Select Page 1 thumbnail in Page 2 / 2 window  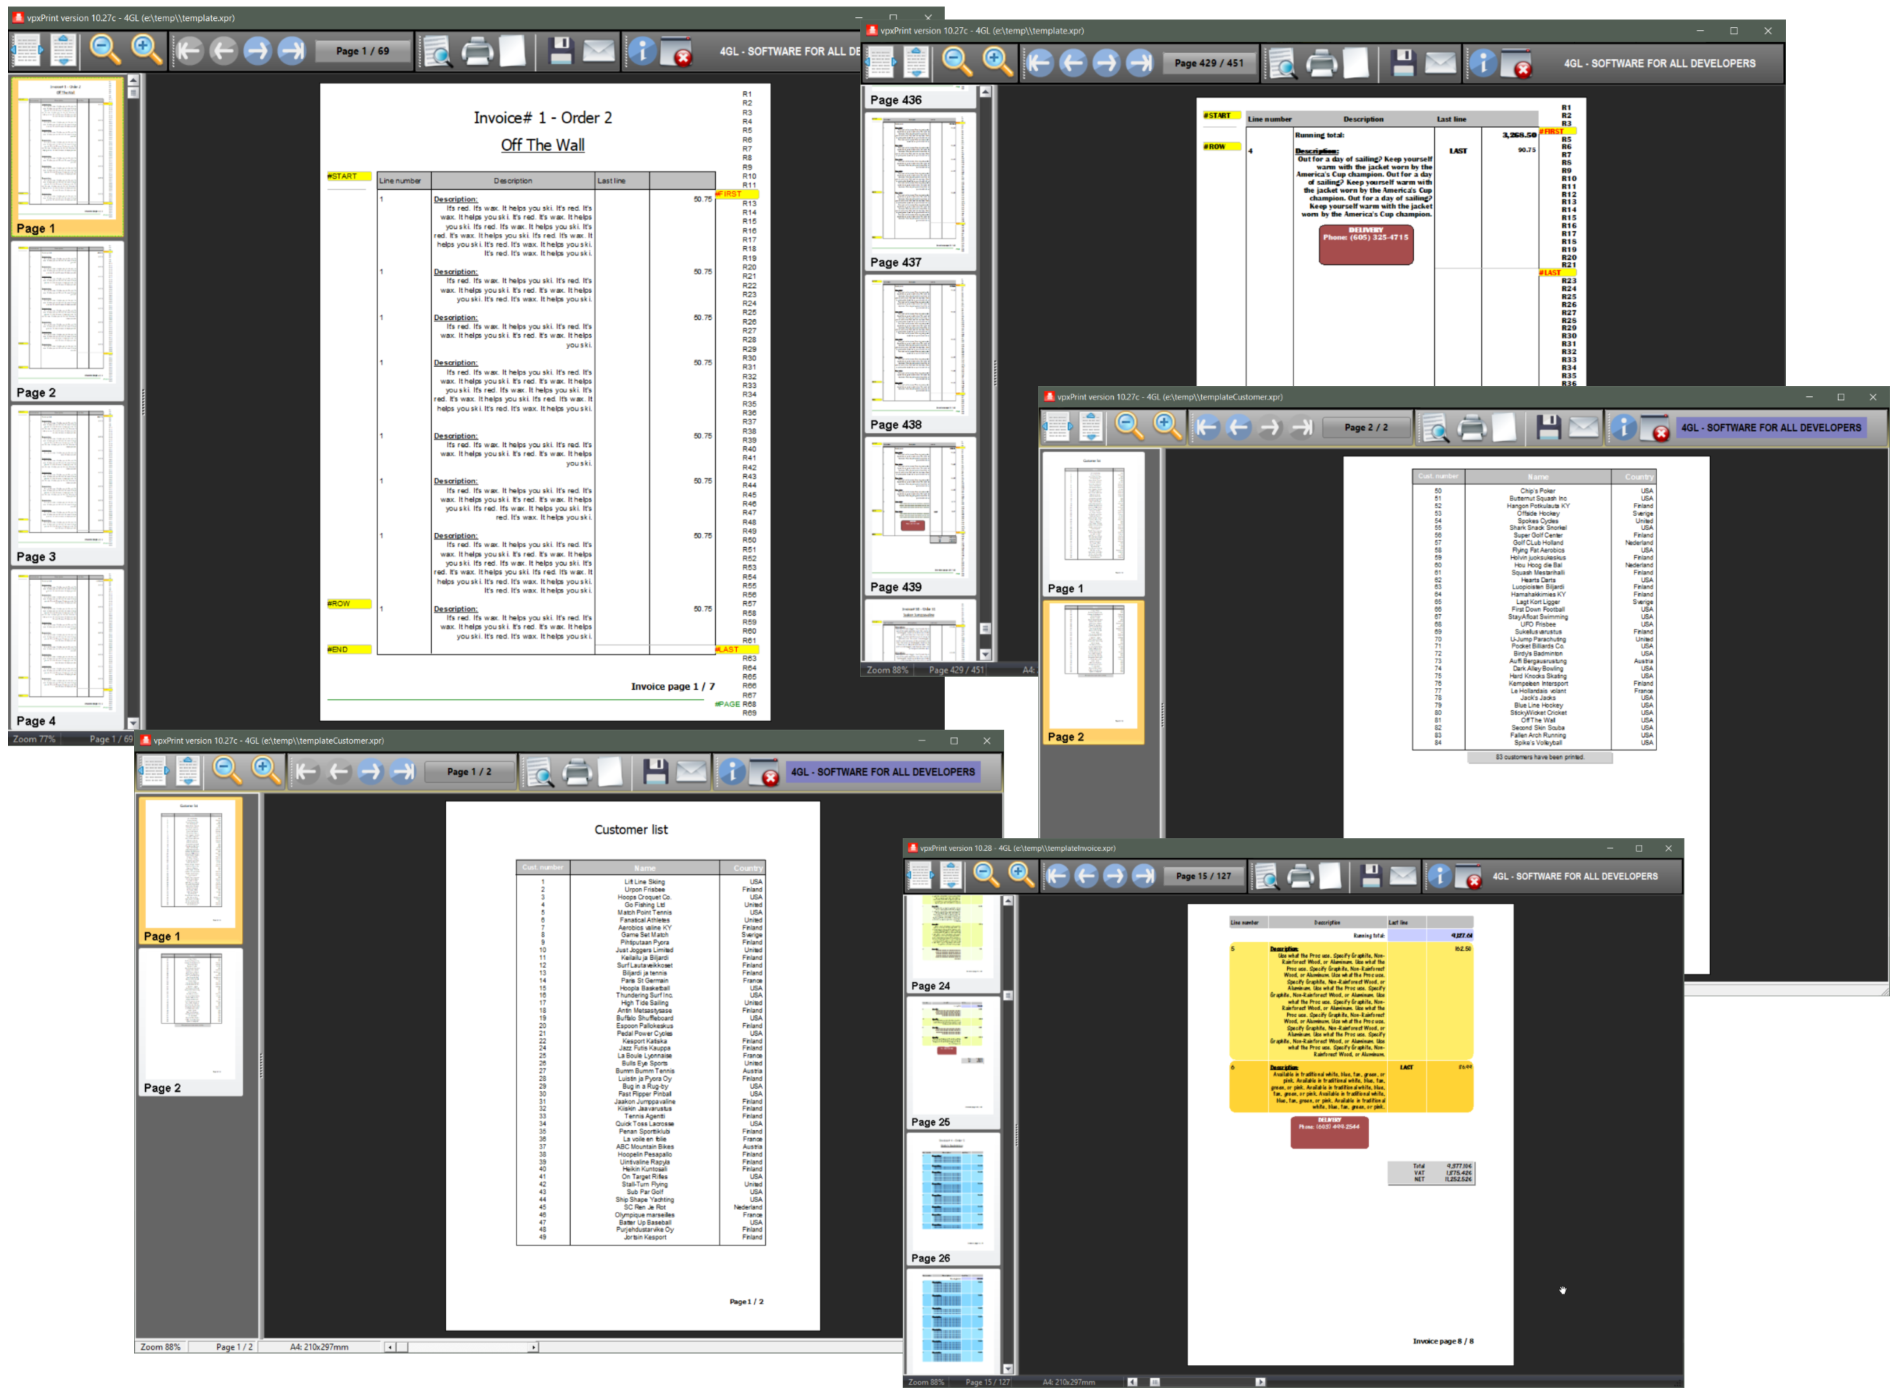point(1093,524)
